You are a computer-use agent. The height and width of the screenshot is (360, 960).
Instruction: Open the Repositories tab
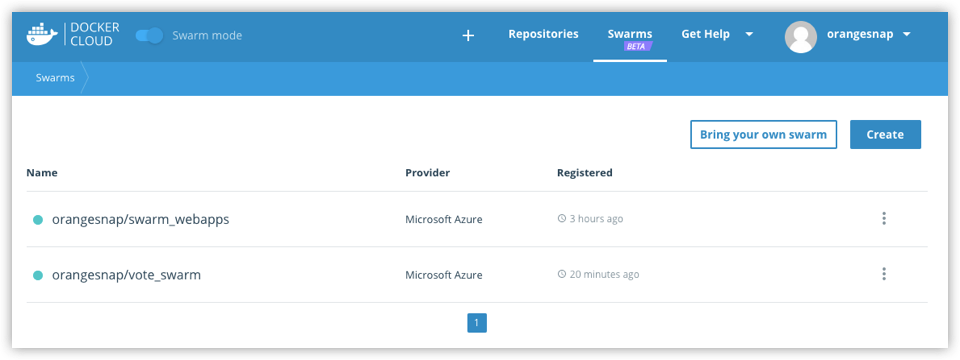(x=543, y=34)
